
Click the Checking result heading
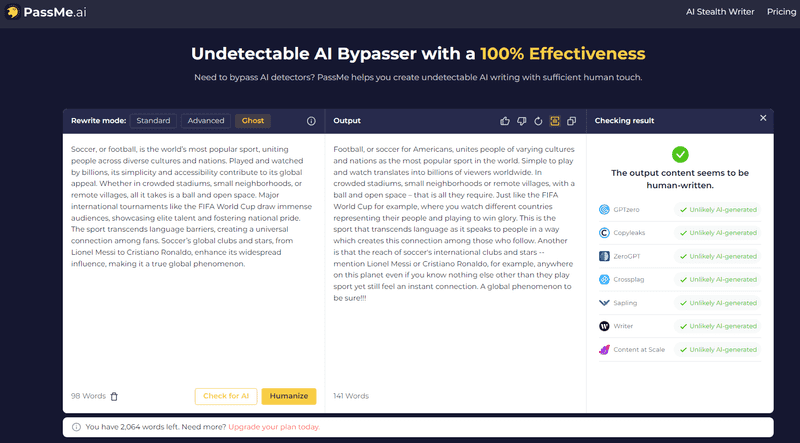(x=624, y=121)
